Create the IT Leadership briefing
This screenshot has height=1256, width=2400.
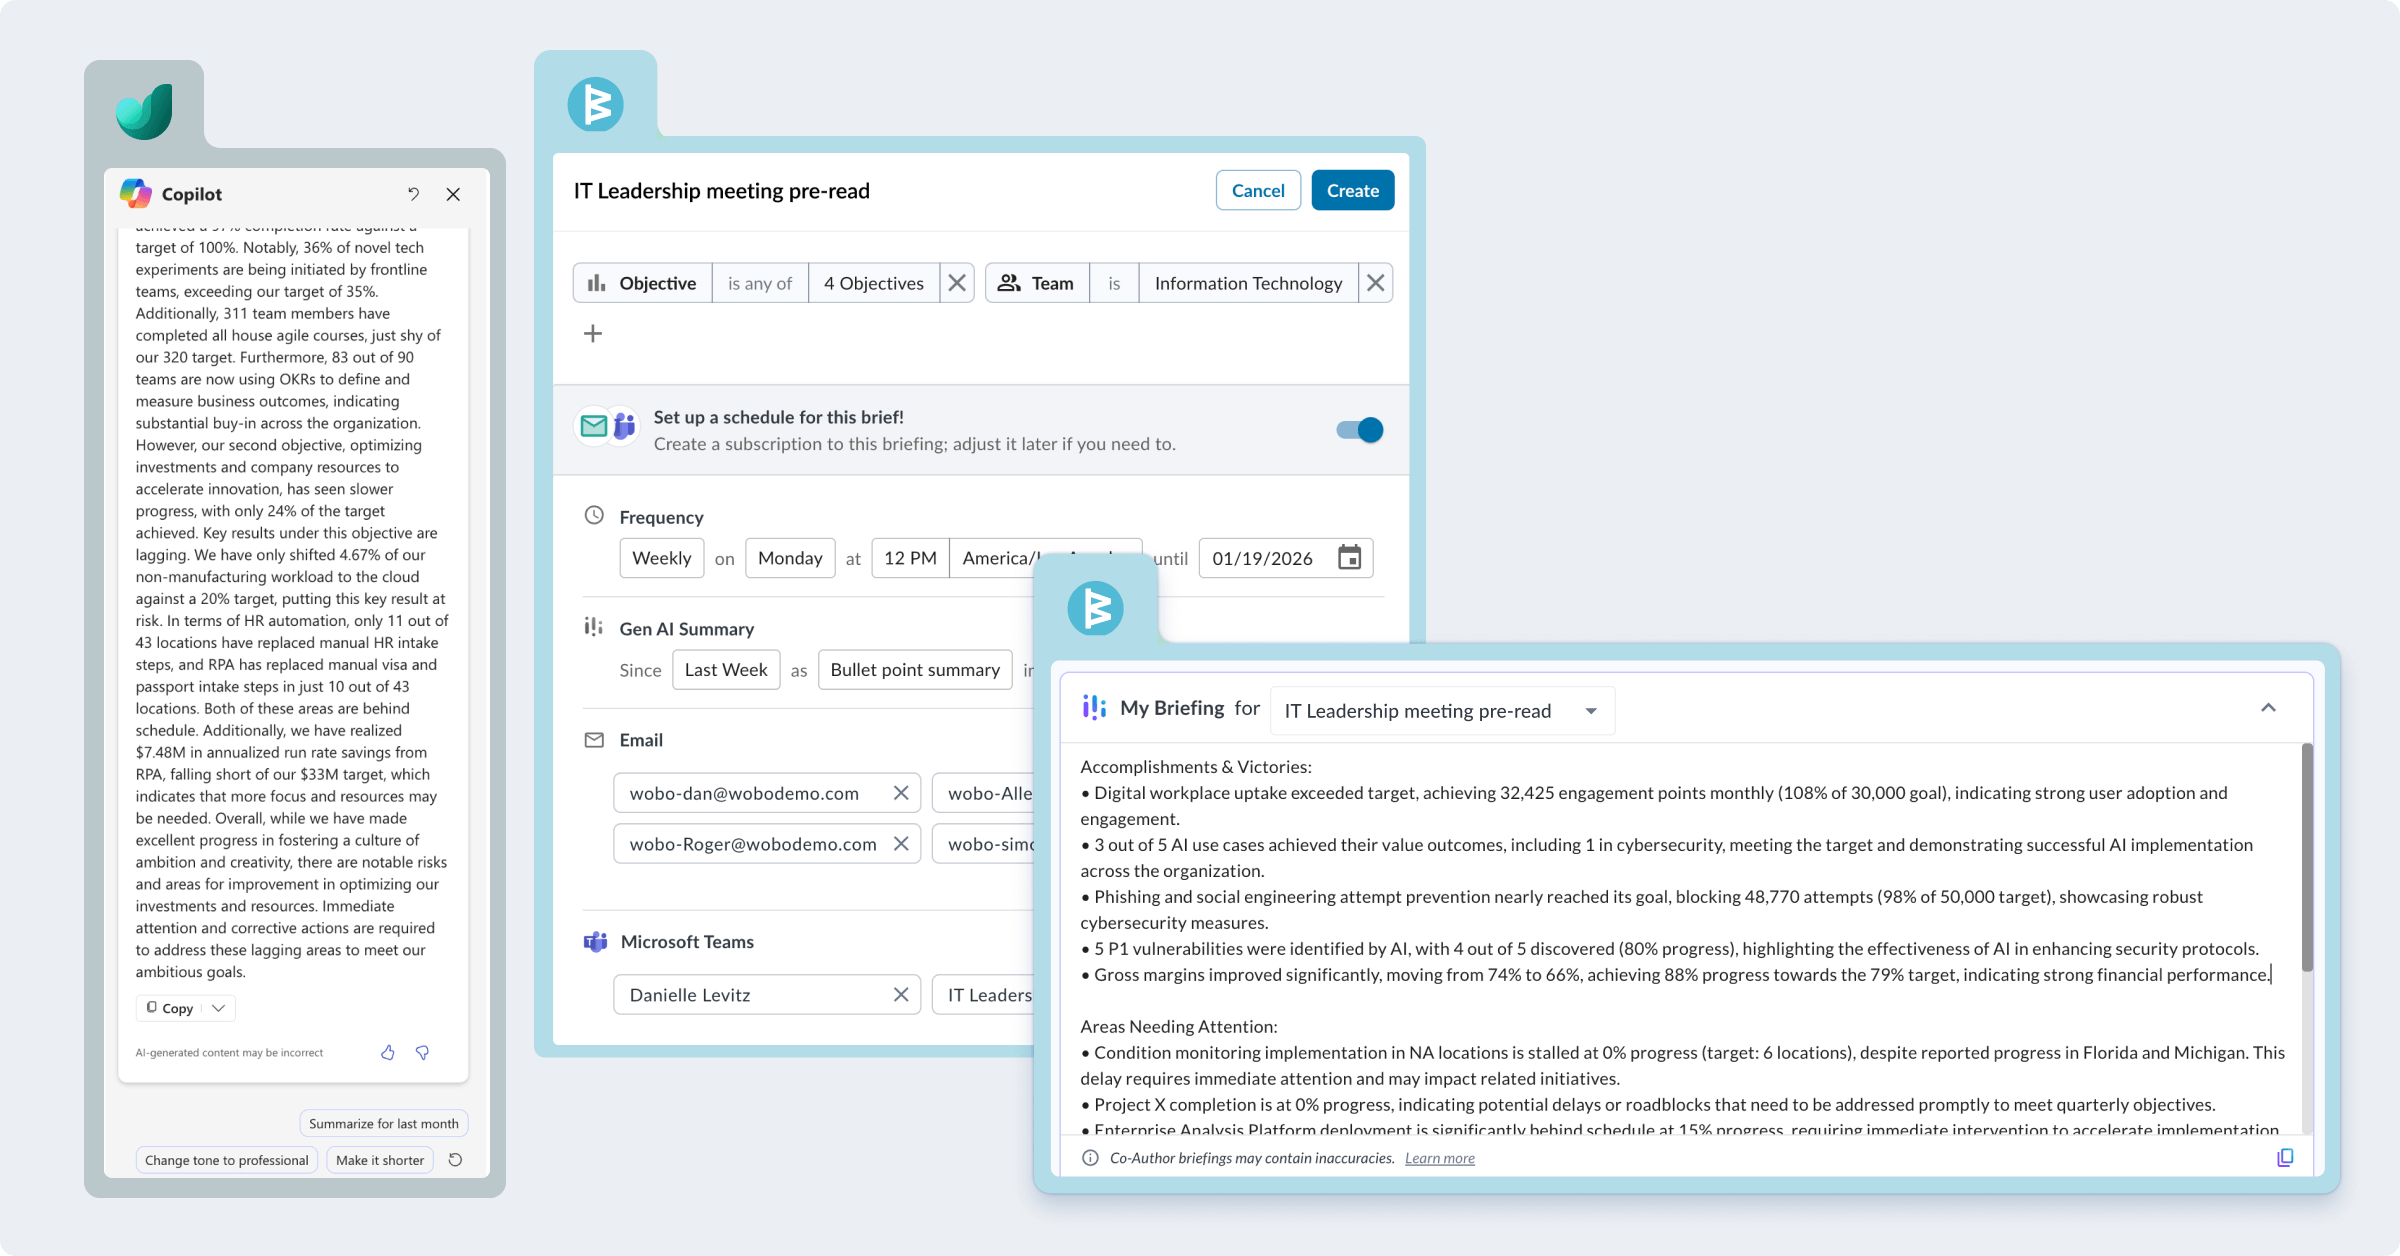tap(1353, 190)
